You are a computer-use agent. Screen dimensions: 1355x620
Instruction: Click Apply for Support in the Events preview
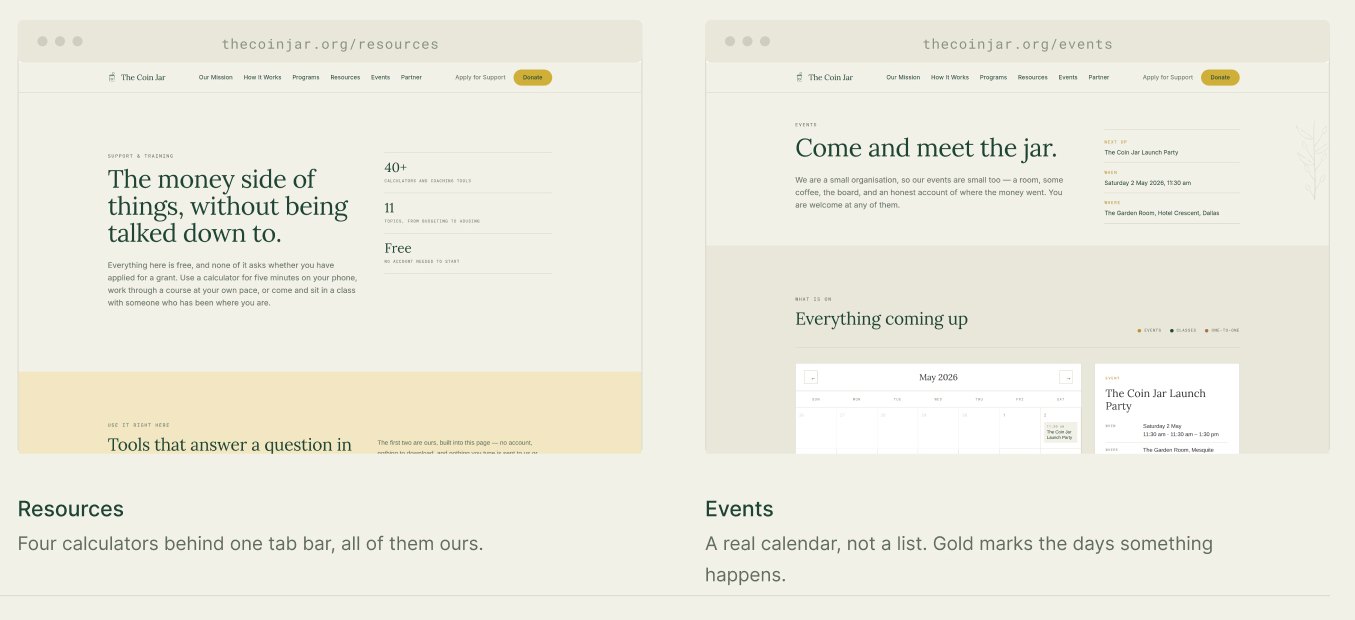point(1168,77)
